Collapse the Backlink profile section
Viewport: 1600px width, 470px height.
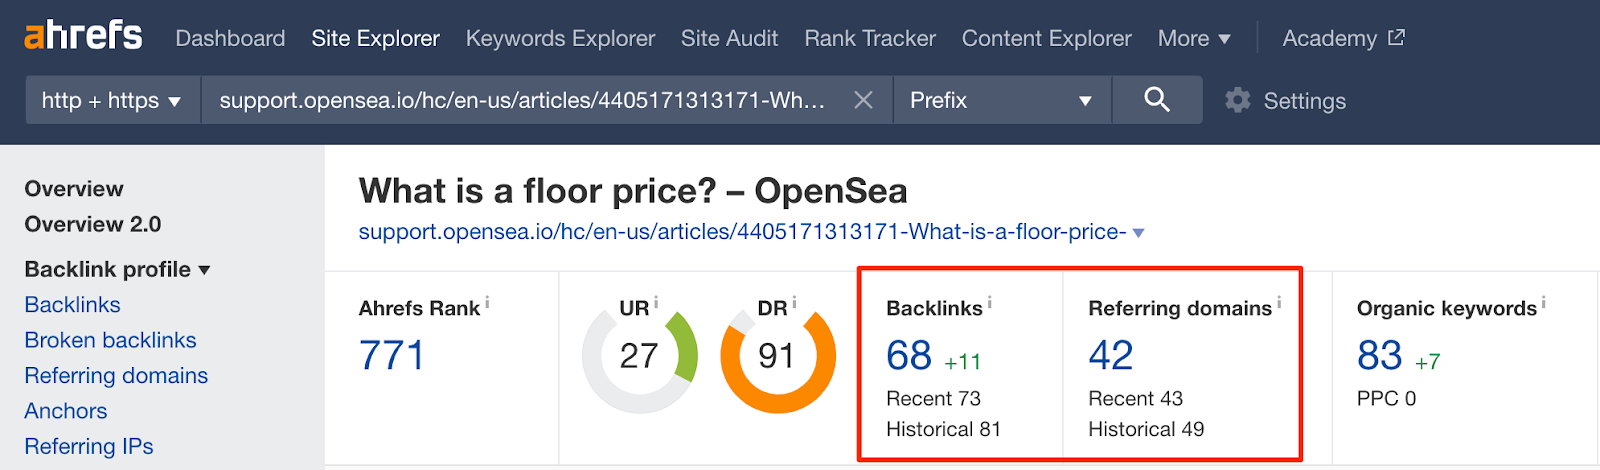[117, 269]
